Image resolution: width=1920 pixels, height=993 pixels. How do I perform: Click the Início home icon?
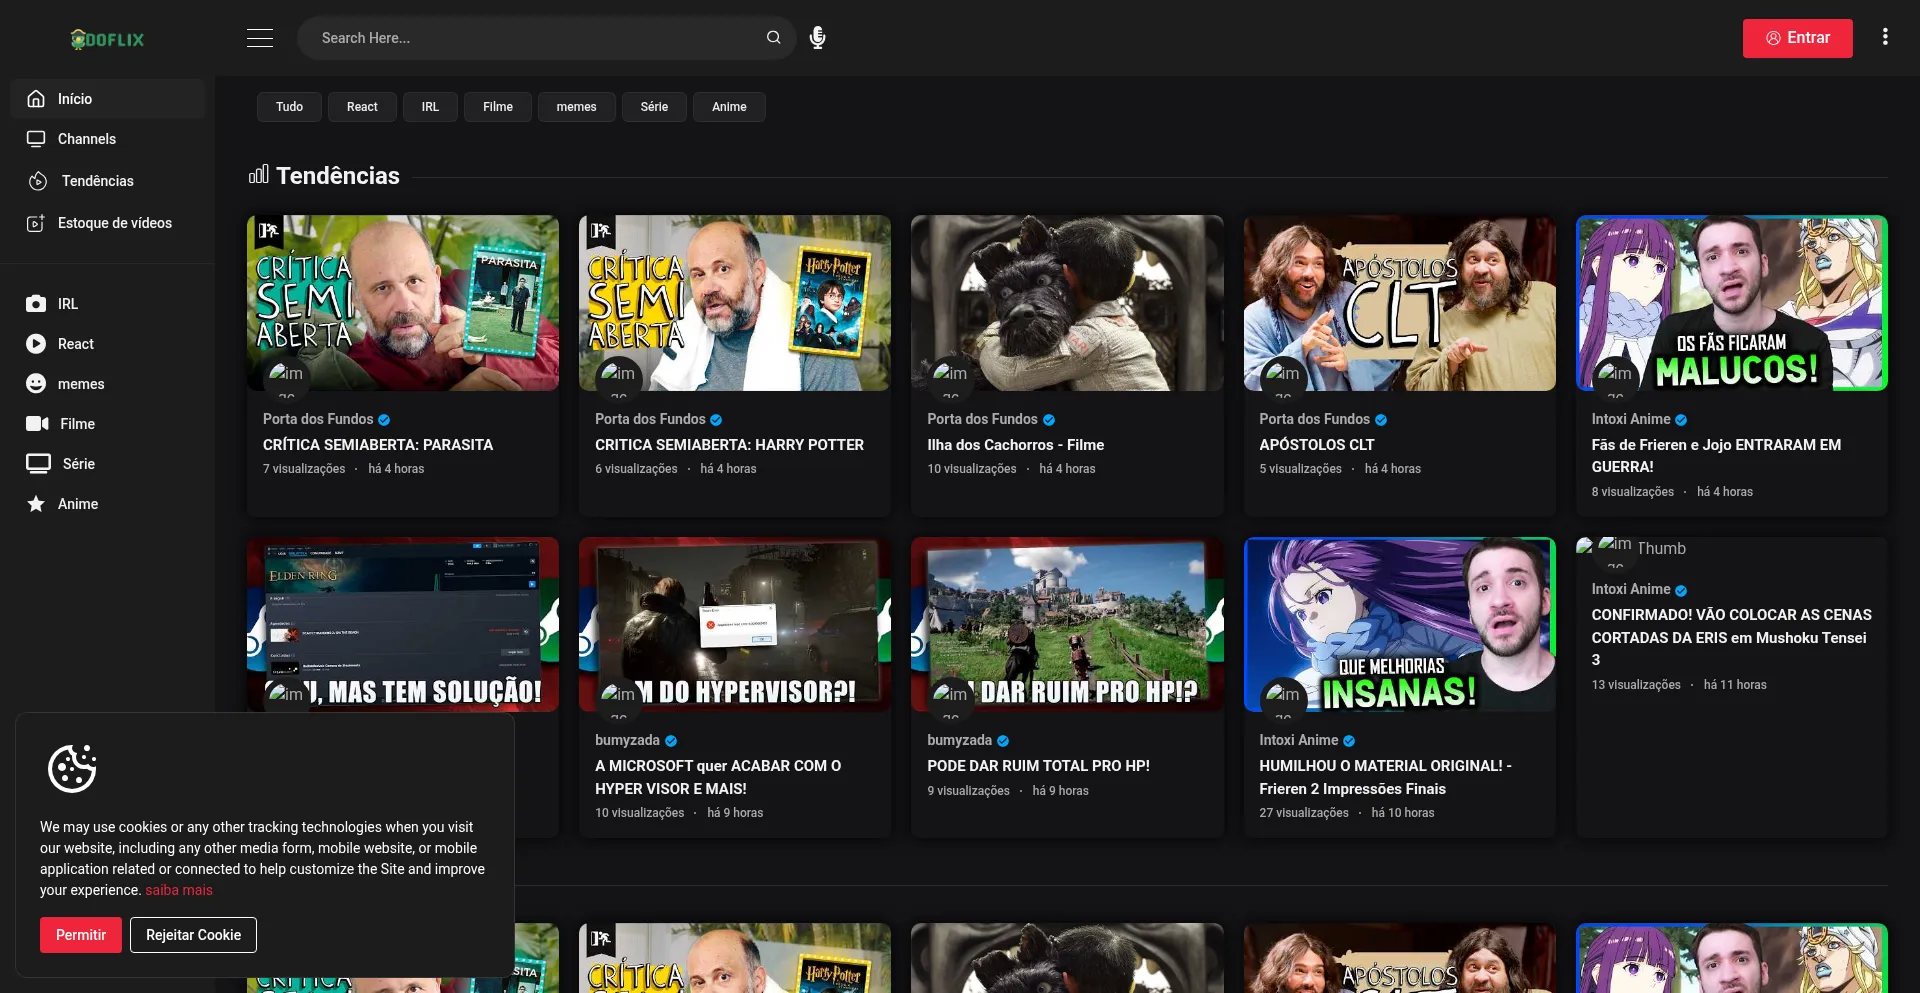[x=36, y=99]
